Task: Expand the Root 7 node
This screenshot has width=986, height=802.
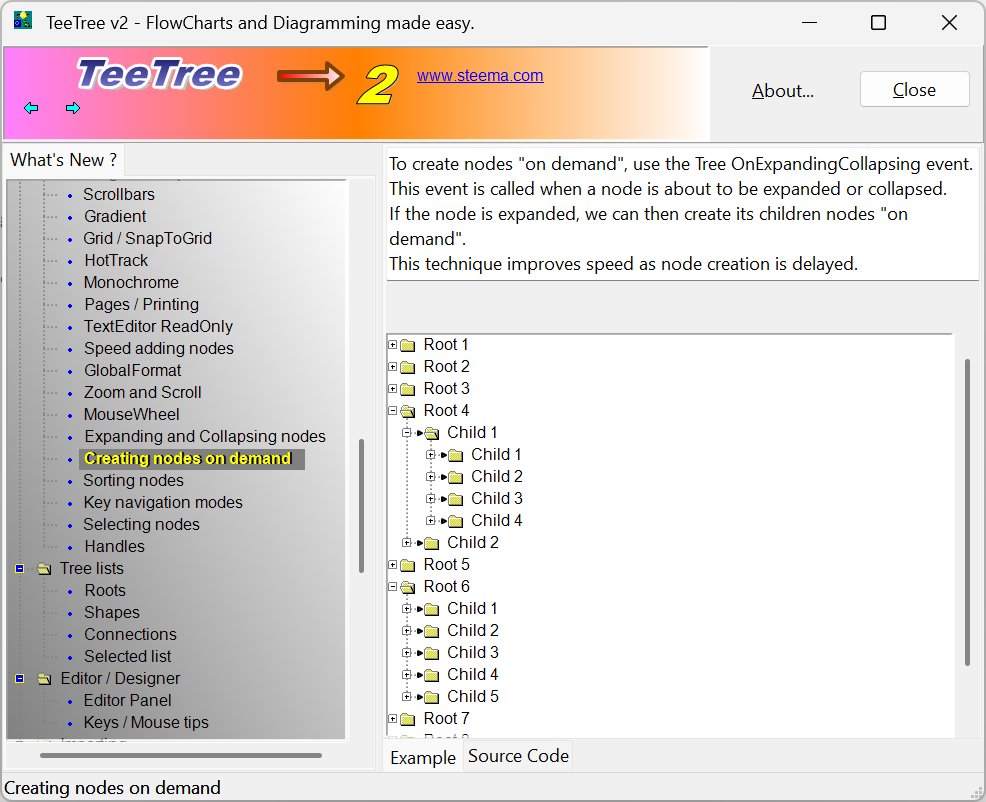Action: click(x=392, y=719)
